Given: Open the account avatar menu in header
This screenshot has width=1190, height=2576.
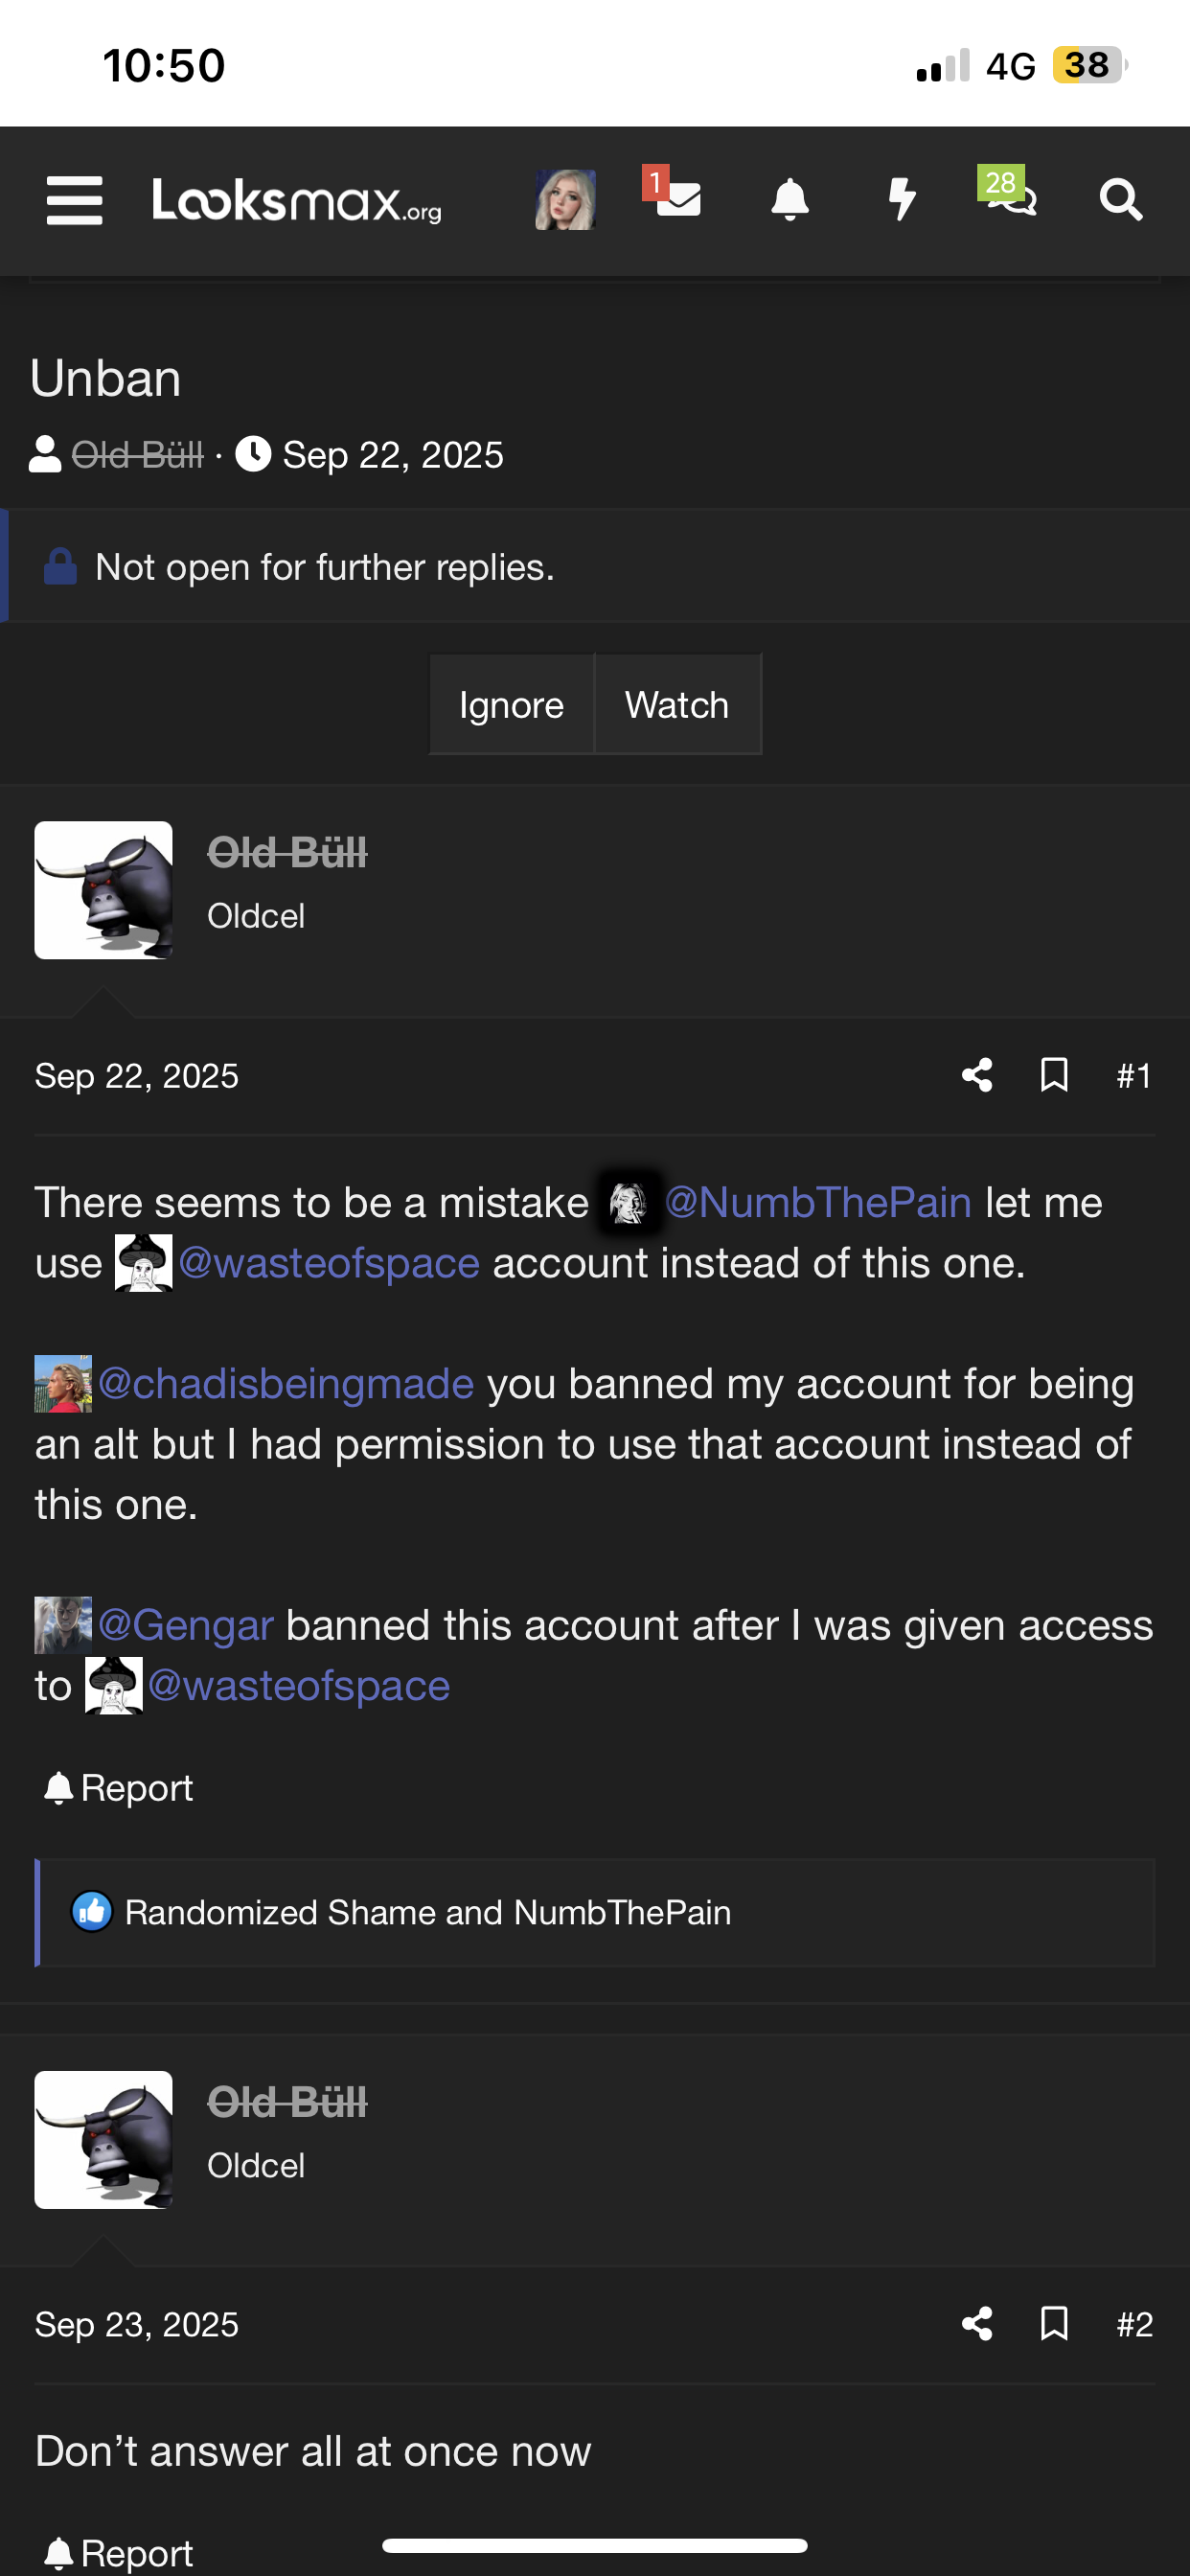Looking at the screenshot, I should tap(565, 199).
